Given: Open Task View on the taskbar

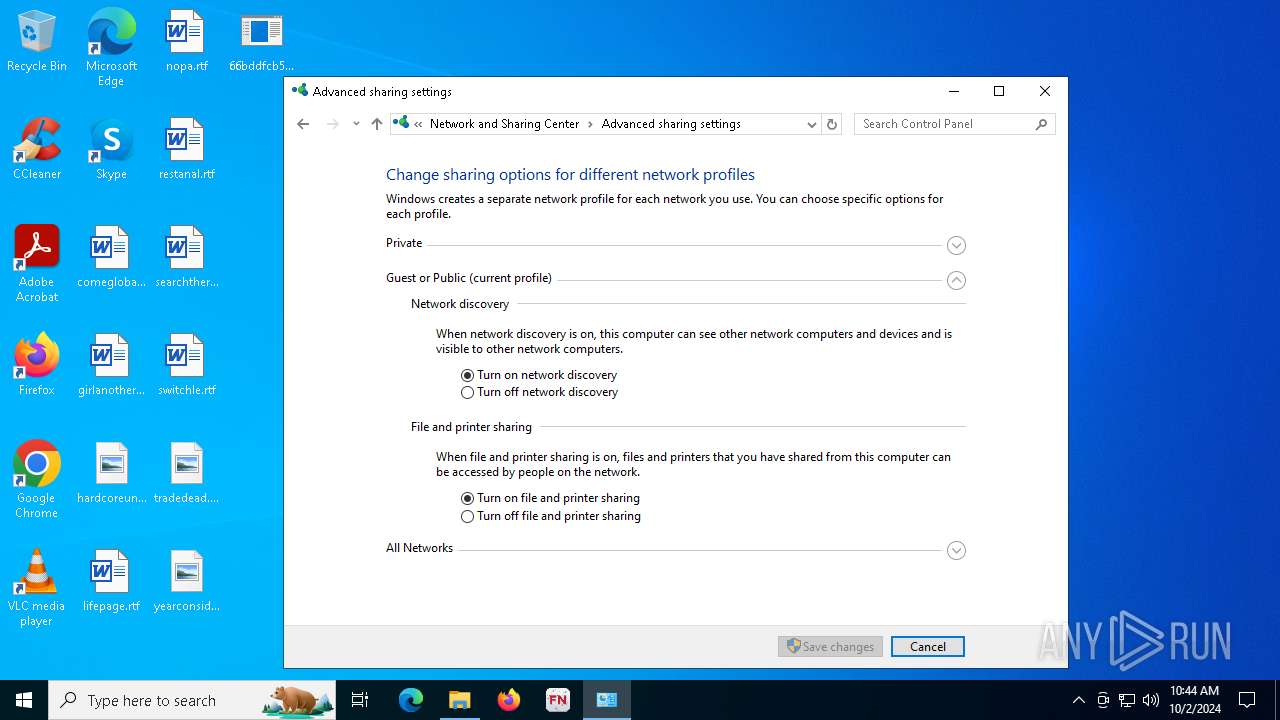Looking at the screenshot, I should (360, 700).
